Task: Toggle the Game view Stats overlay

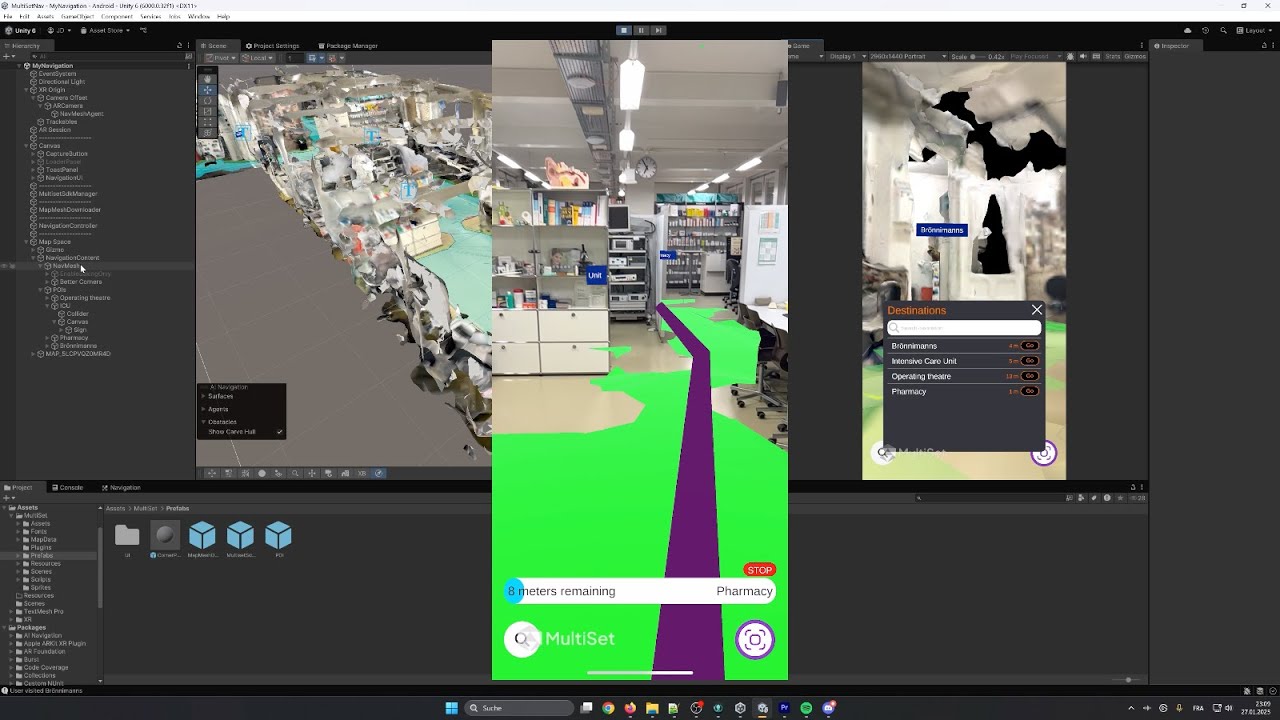Action: (1112, 57)
